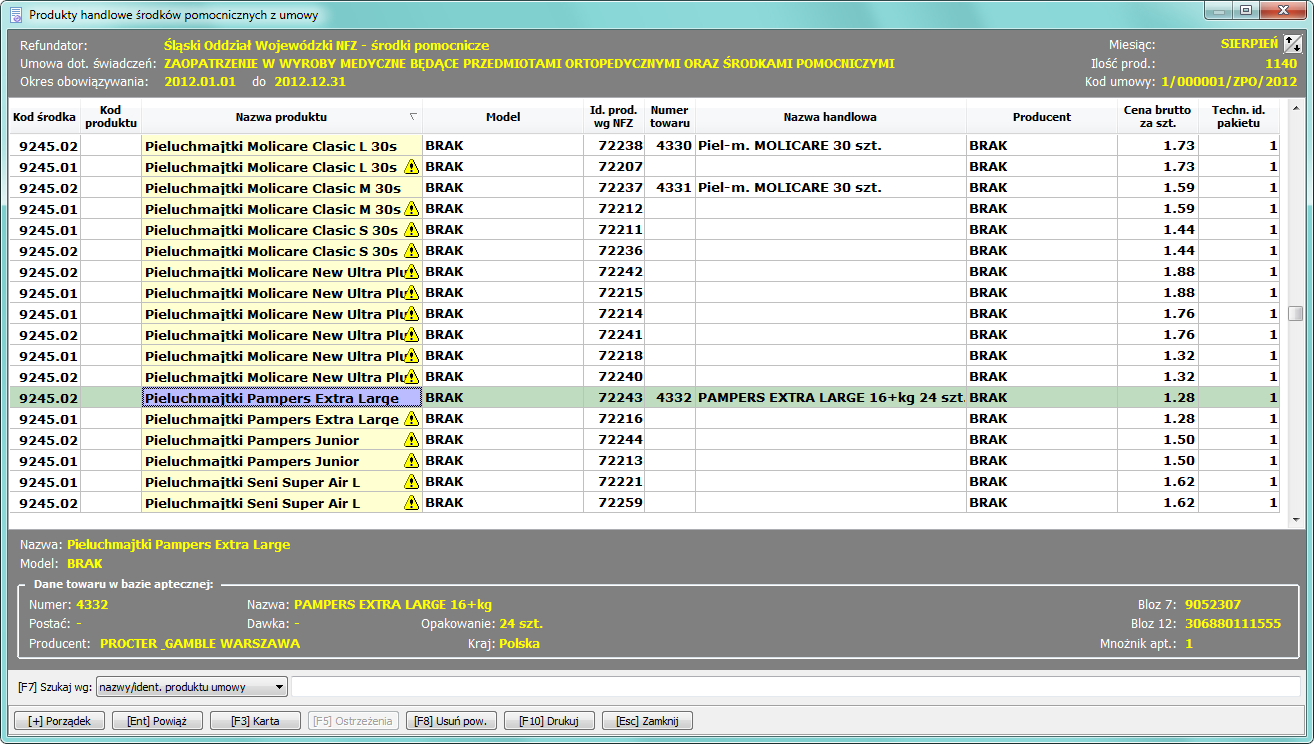Open product card with [F3] Karta

[x=255, y=721]
